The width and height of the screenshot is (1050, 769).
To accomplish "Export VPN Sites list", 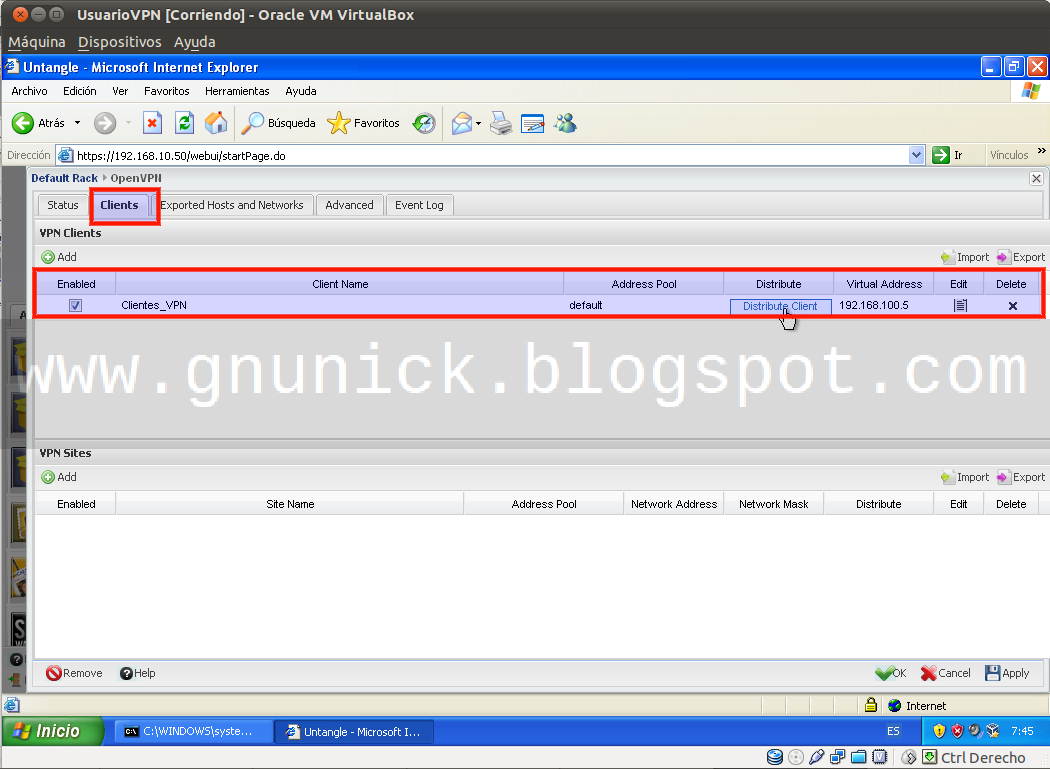I will click(1021, 477).
